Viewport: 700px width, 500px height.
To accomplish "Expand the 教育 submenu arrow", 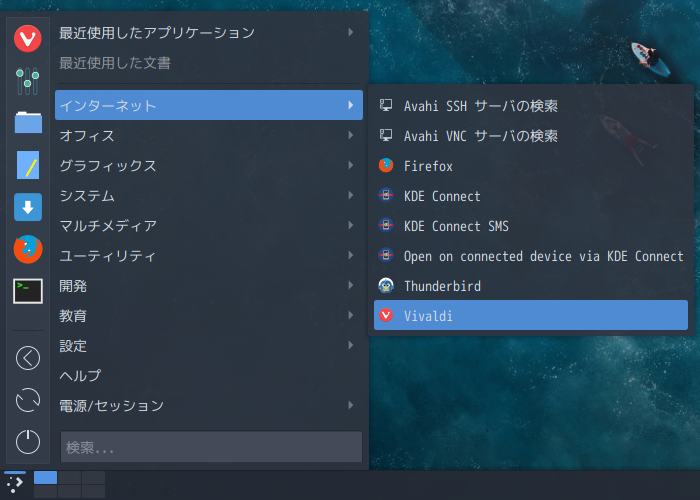I will tap(351, 315).
